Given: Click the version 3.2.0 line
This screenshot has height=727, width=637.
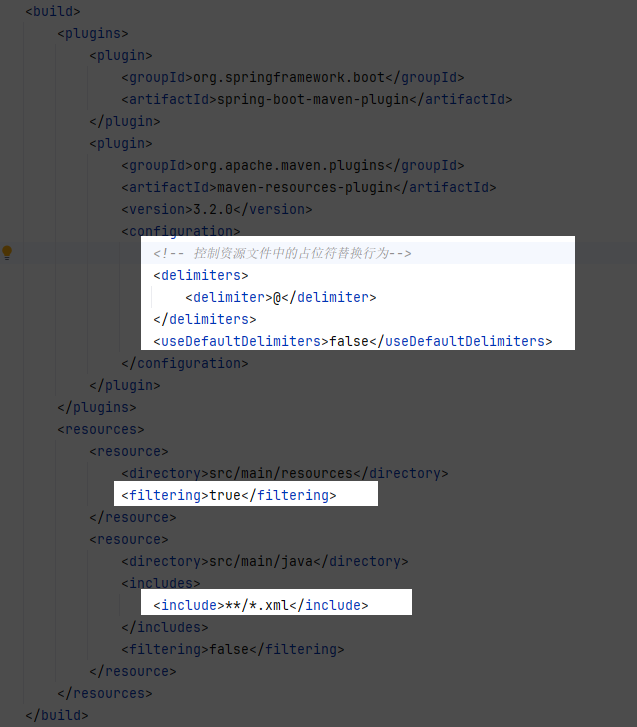Looking at the screenshot, I should click(x=217, y=210).
